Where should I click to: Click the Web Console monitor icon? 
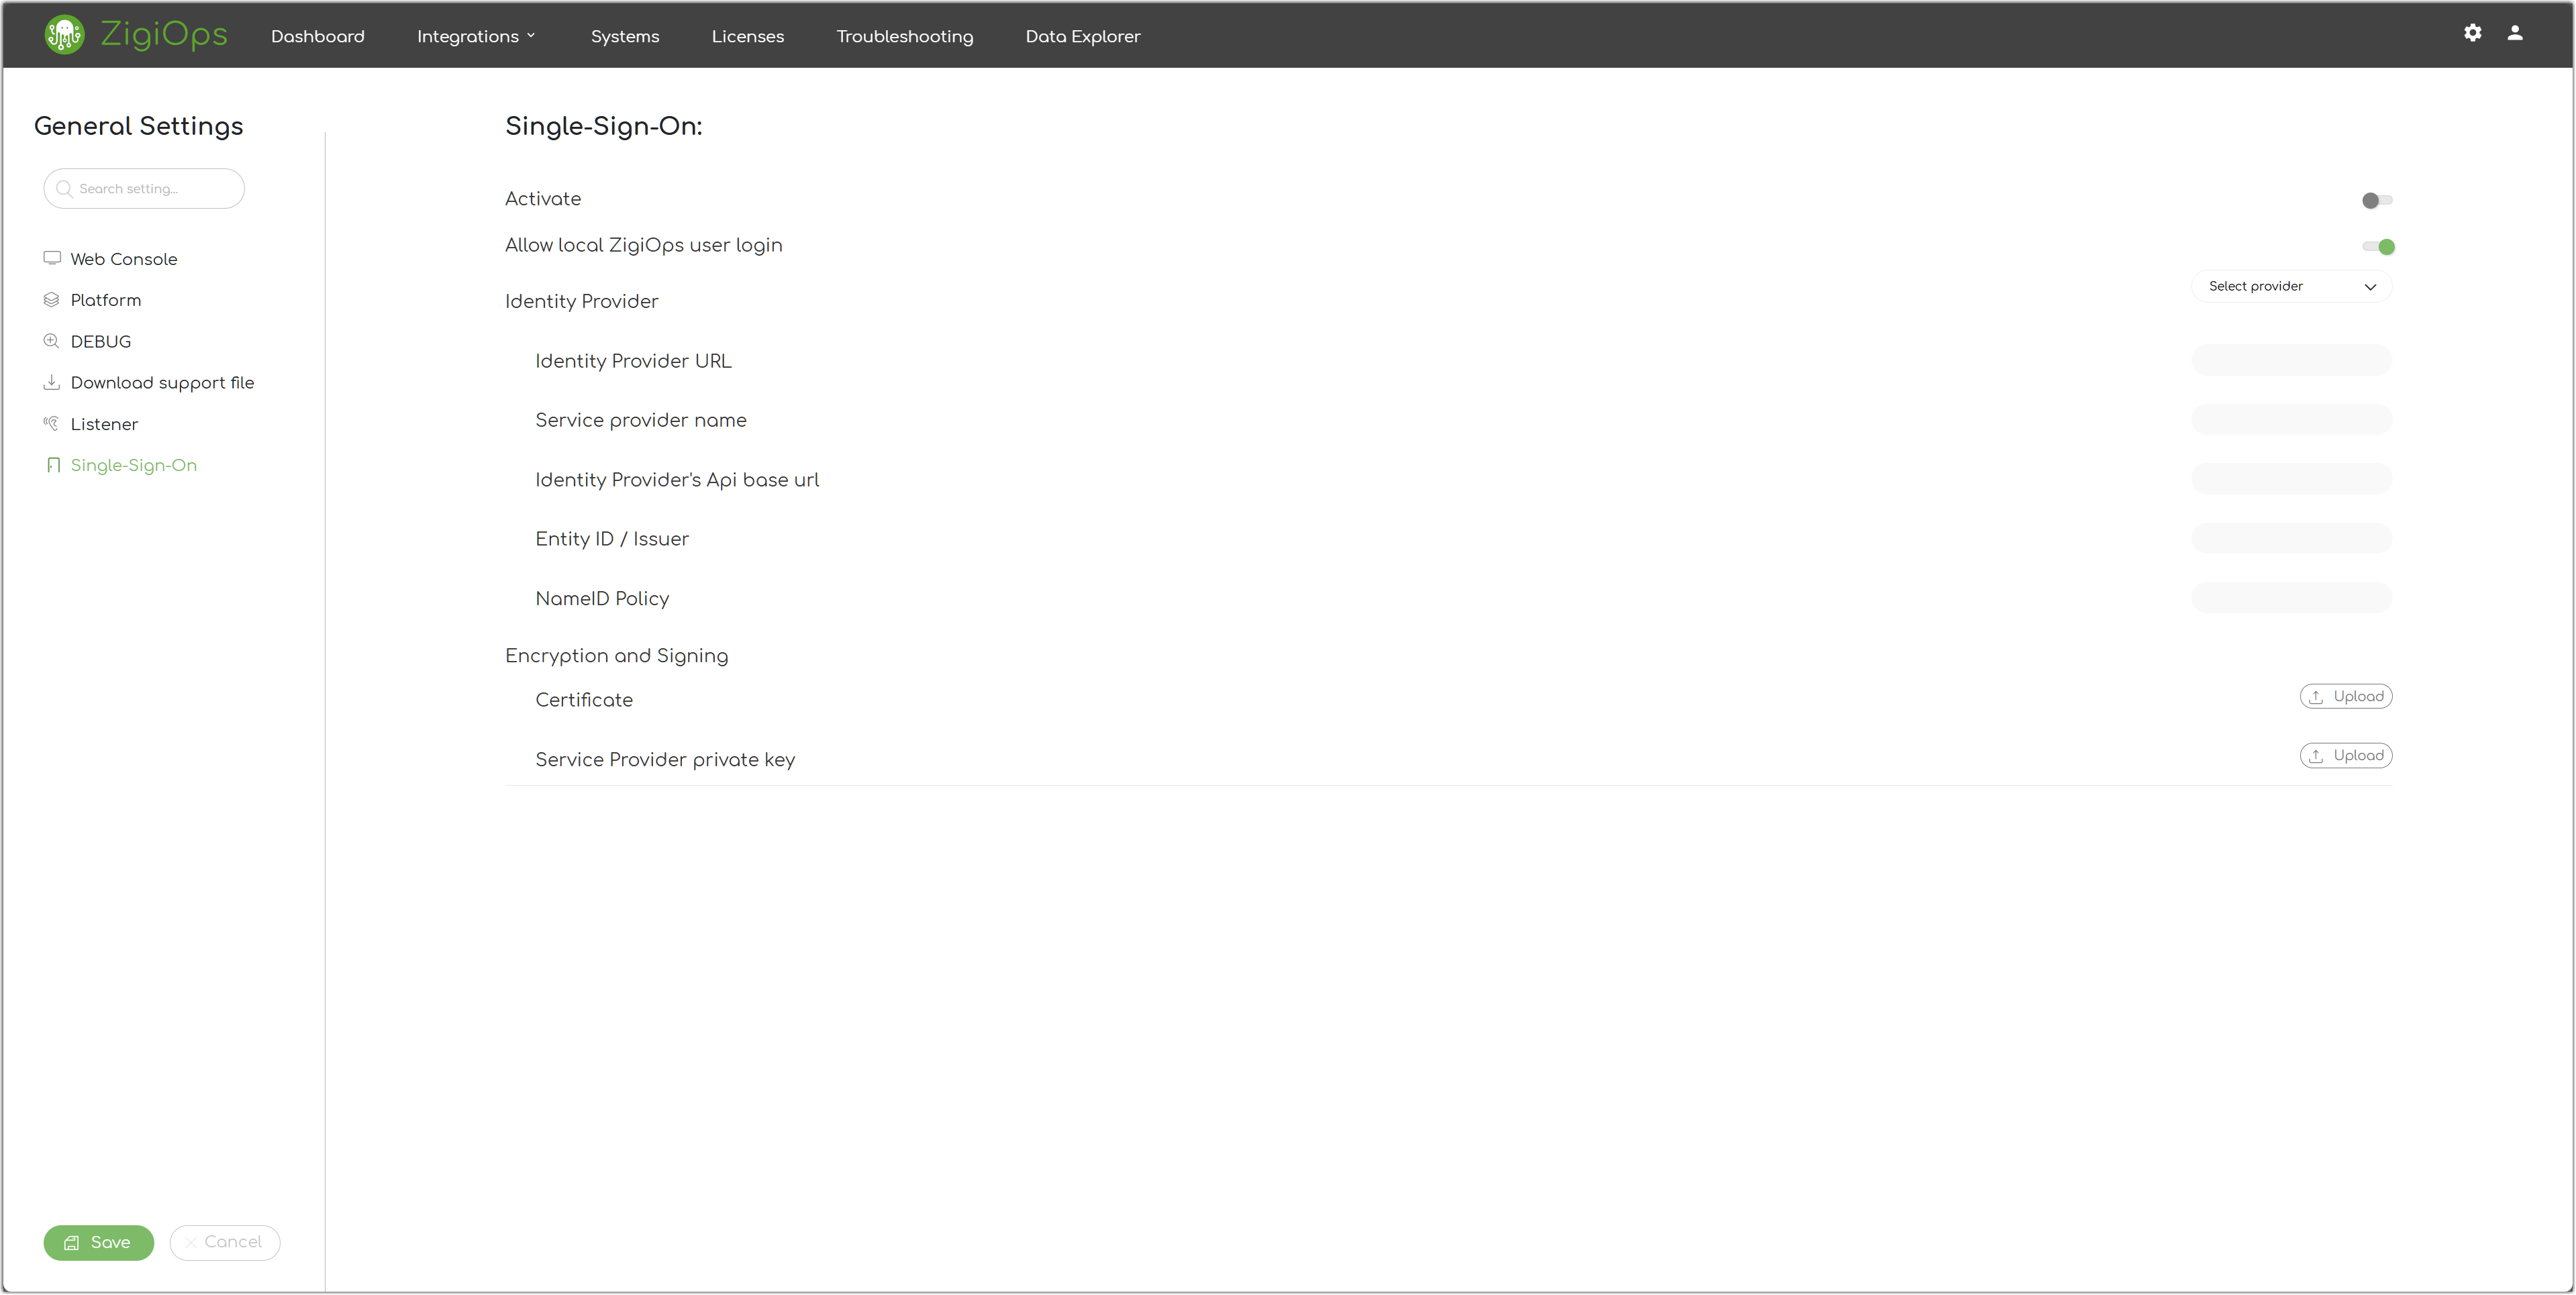click(52, 258)
